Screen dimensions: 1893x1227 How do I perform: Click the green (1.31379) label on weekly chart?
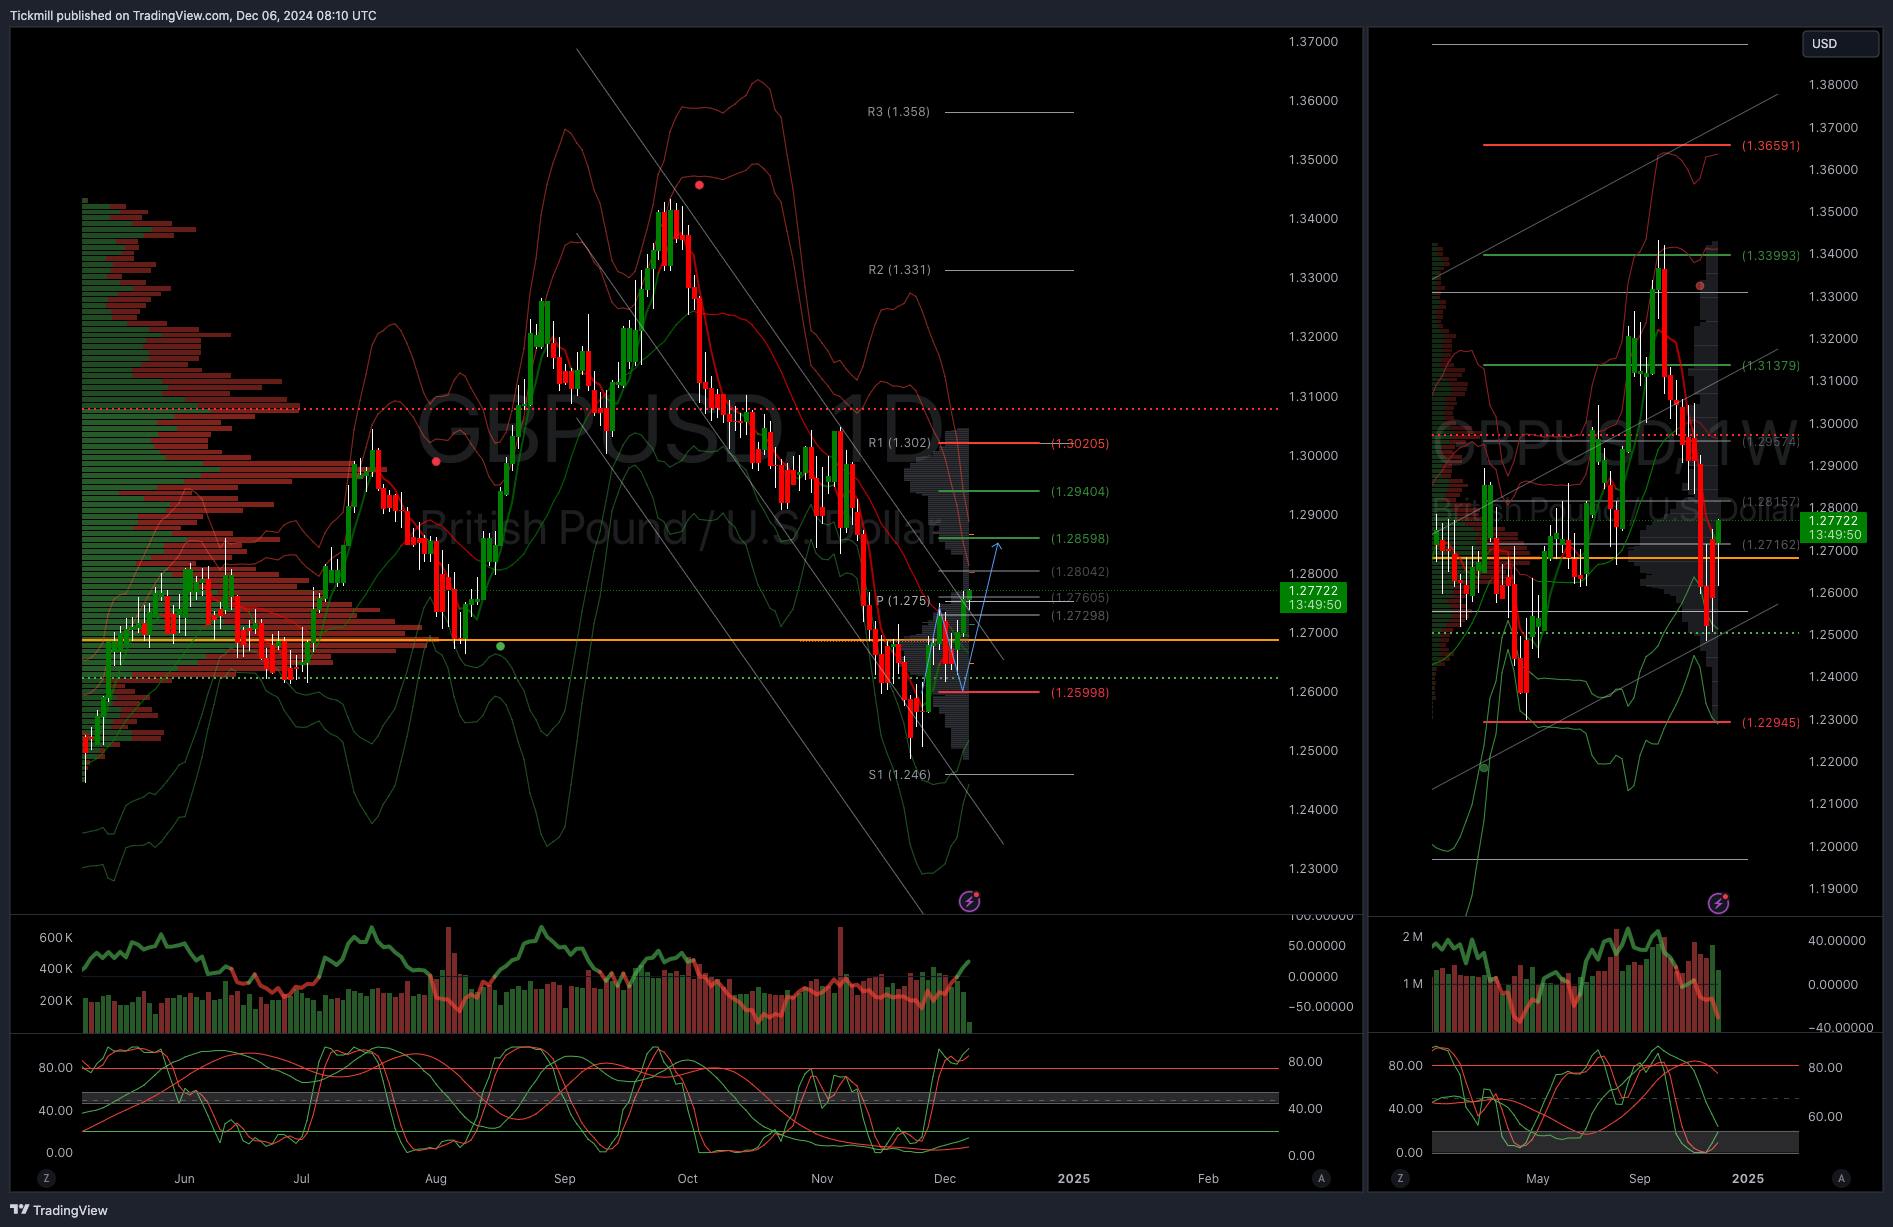1770,366
